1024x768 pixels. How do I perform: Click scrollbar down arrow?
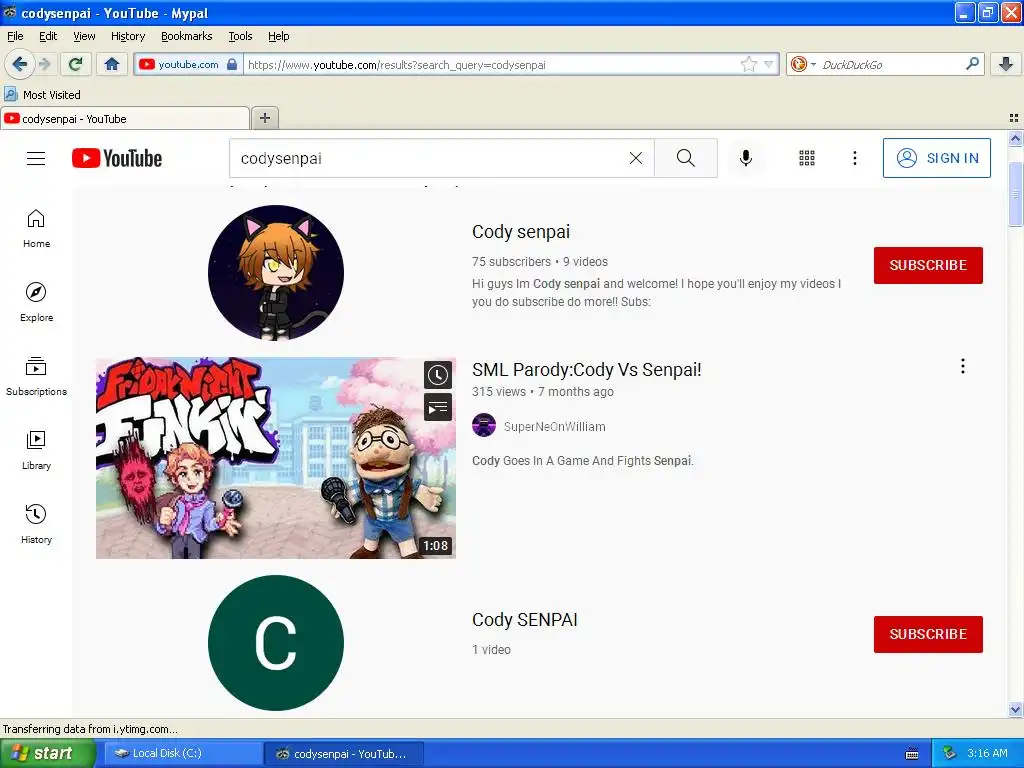(1015, 709)
